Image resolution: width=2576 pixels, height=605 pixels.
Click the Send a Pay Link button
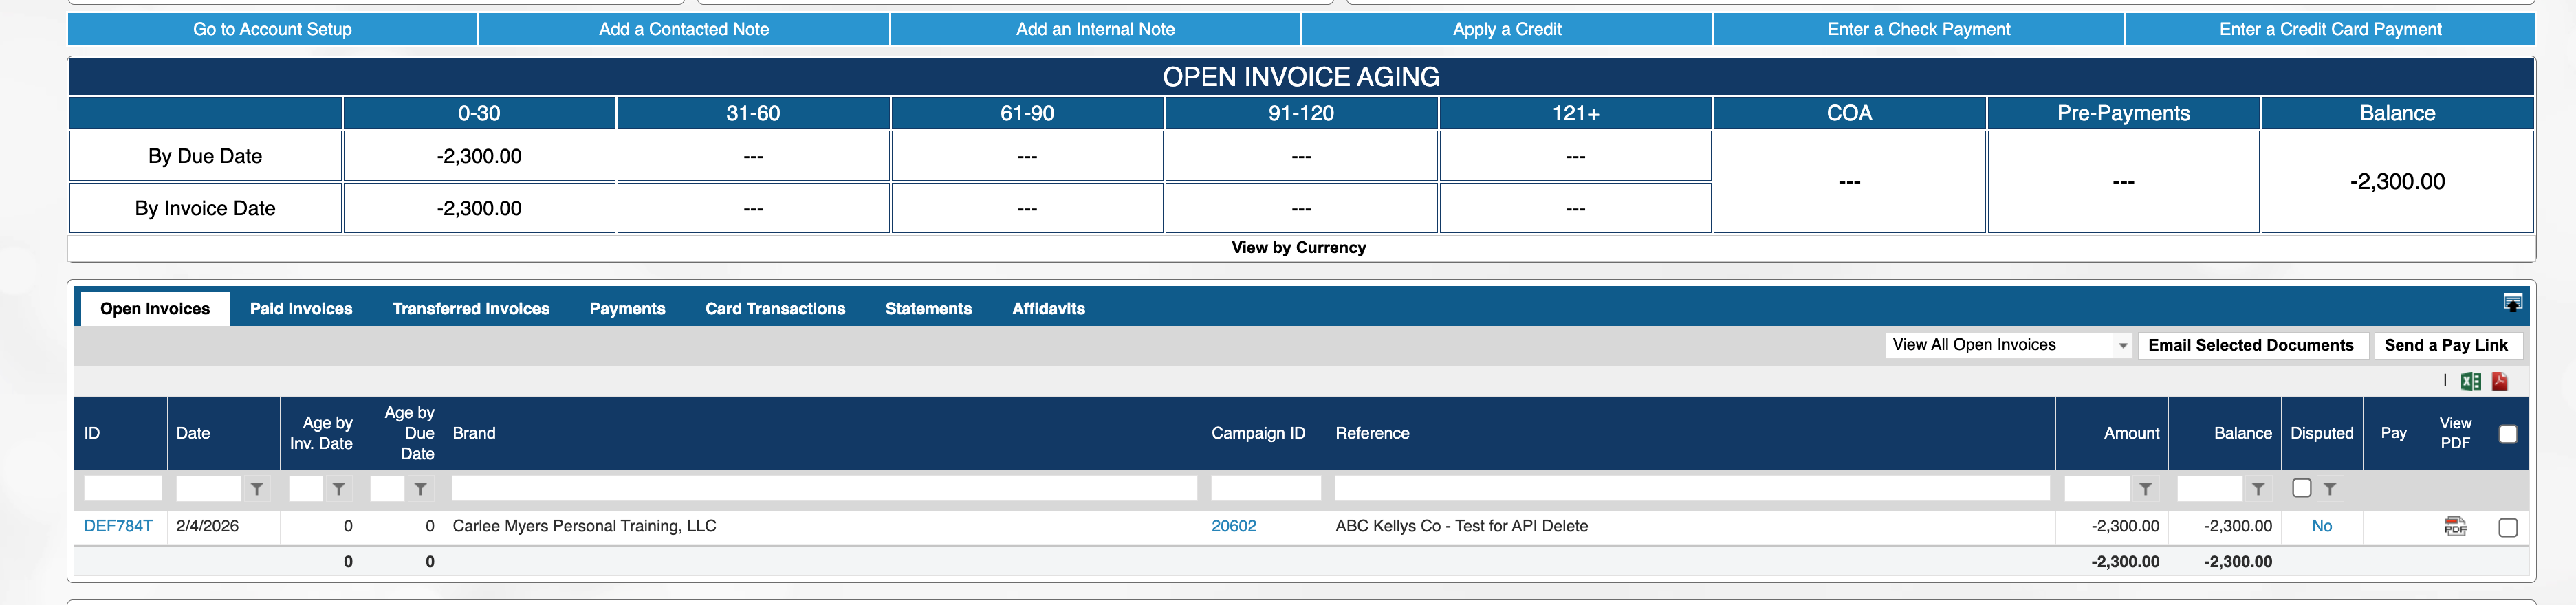[2446, 345]
